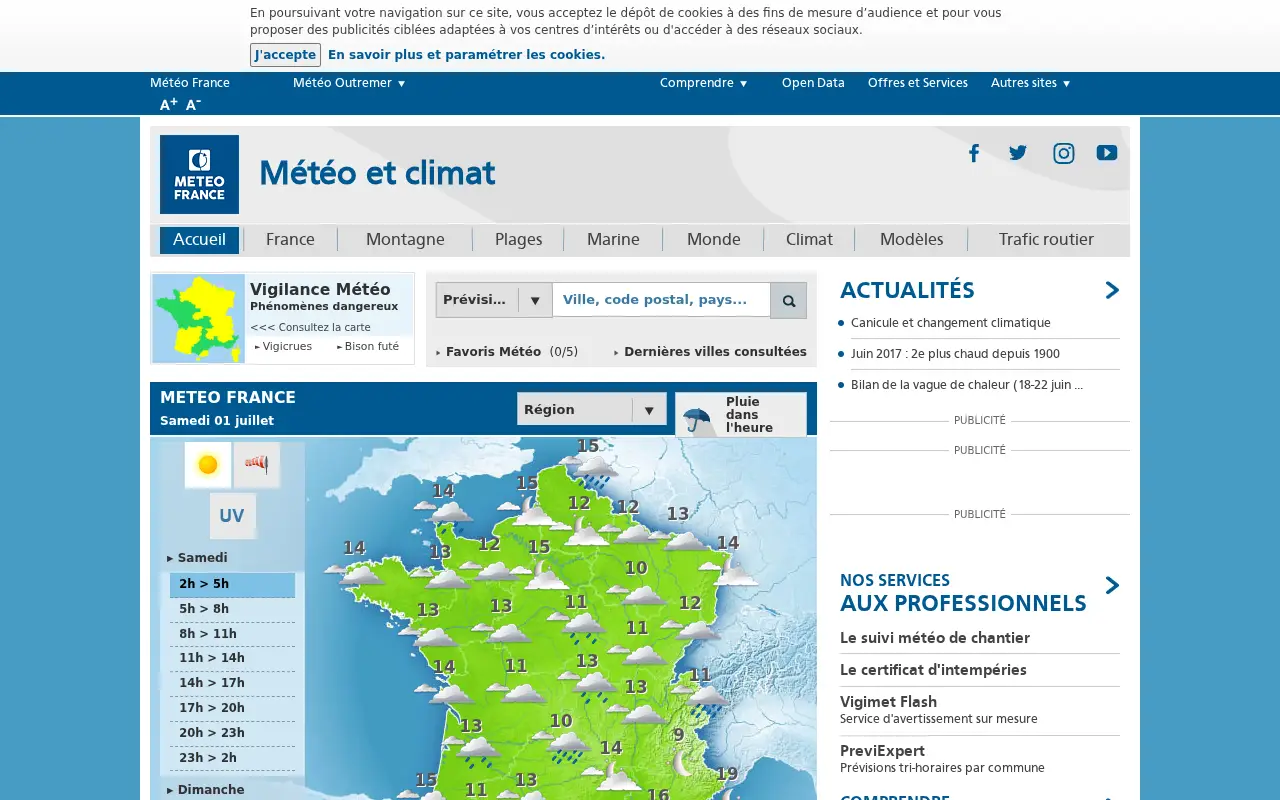
Task: Open the Twitter bird icon
Action: point(1018,153)
